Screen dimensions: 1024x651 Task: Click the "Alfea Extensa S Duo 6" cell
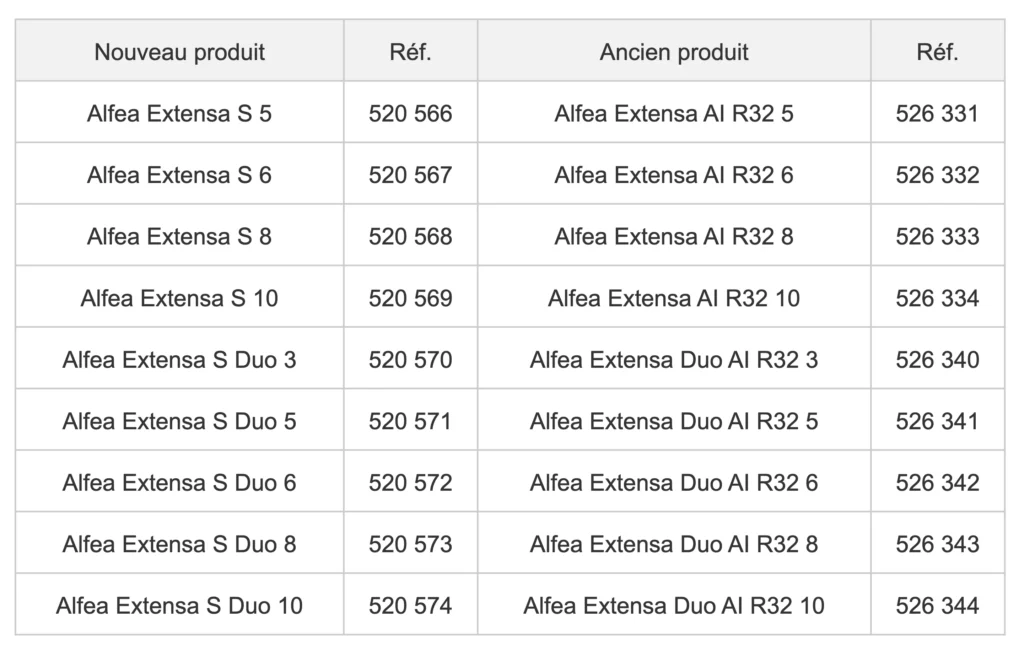click(180, 483)
